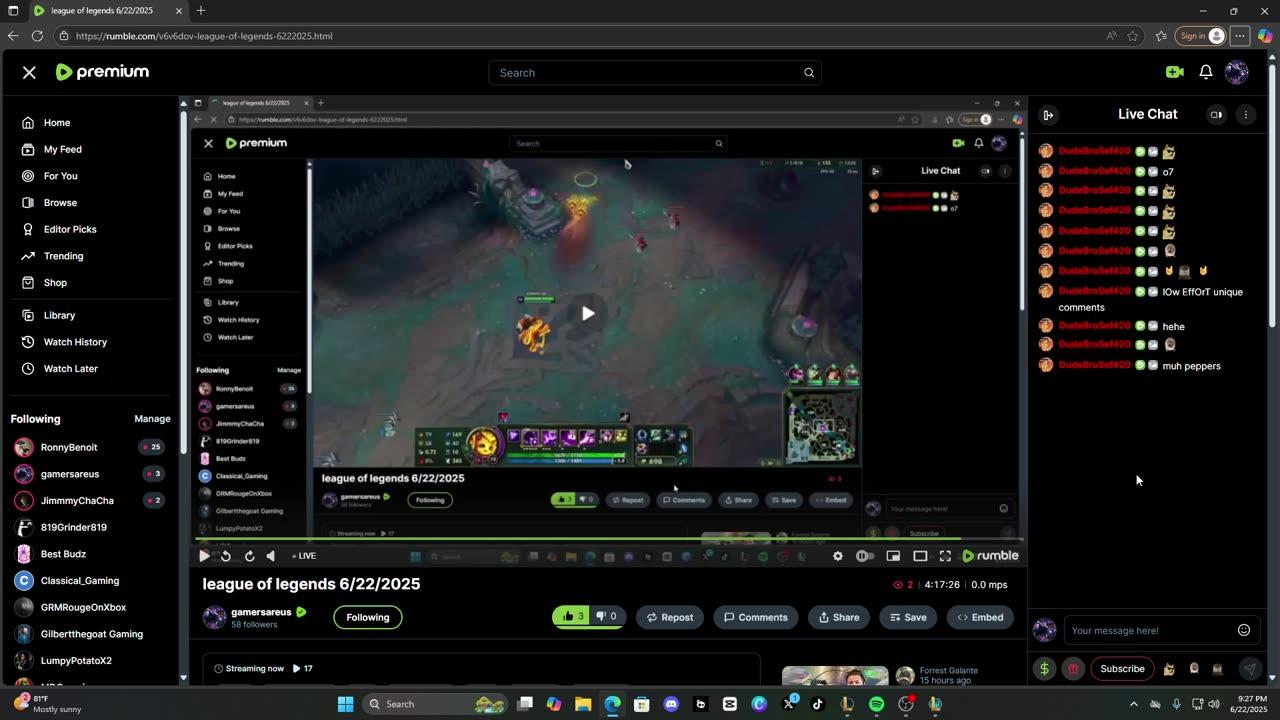Pop out the Live Chat window
The width and height of the screenshot is (1280, 720).
[x=1216, y=115]
